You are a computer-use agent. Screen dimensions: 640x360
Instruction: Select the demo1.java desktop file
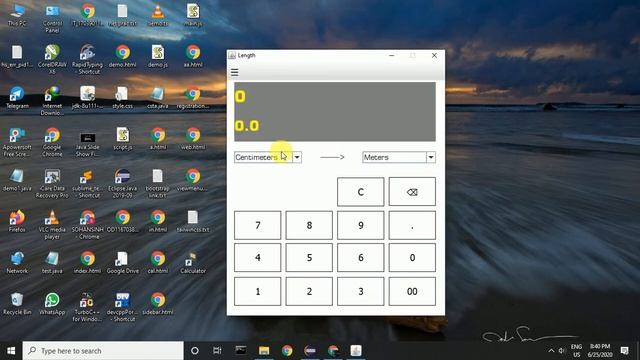click(17, 180)
